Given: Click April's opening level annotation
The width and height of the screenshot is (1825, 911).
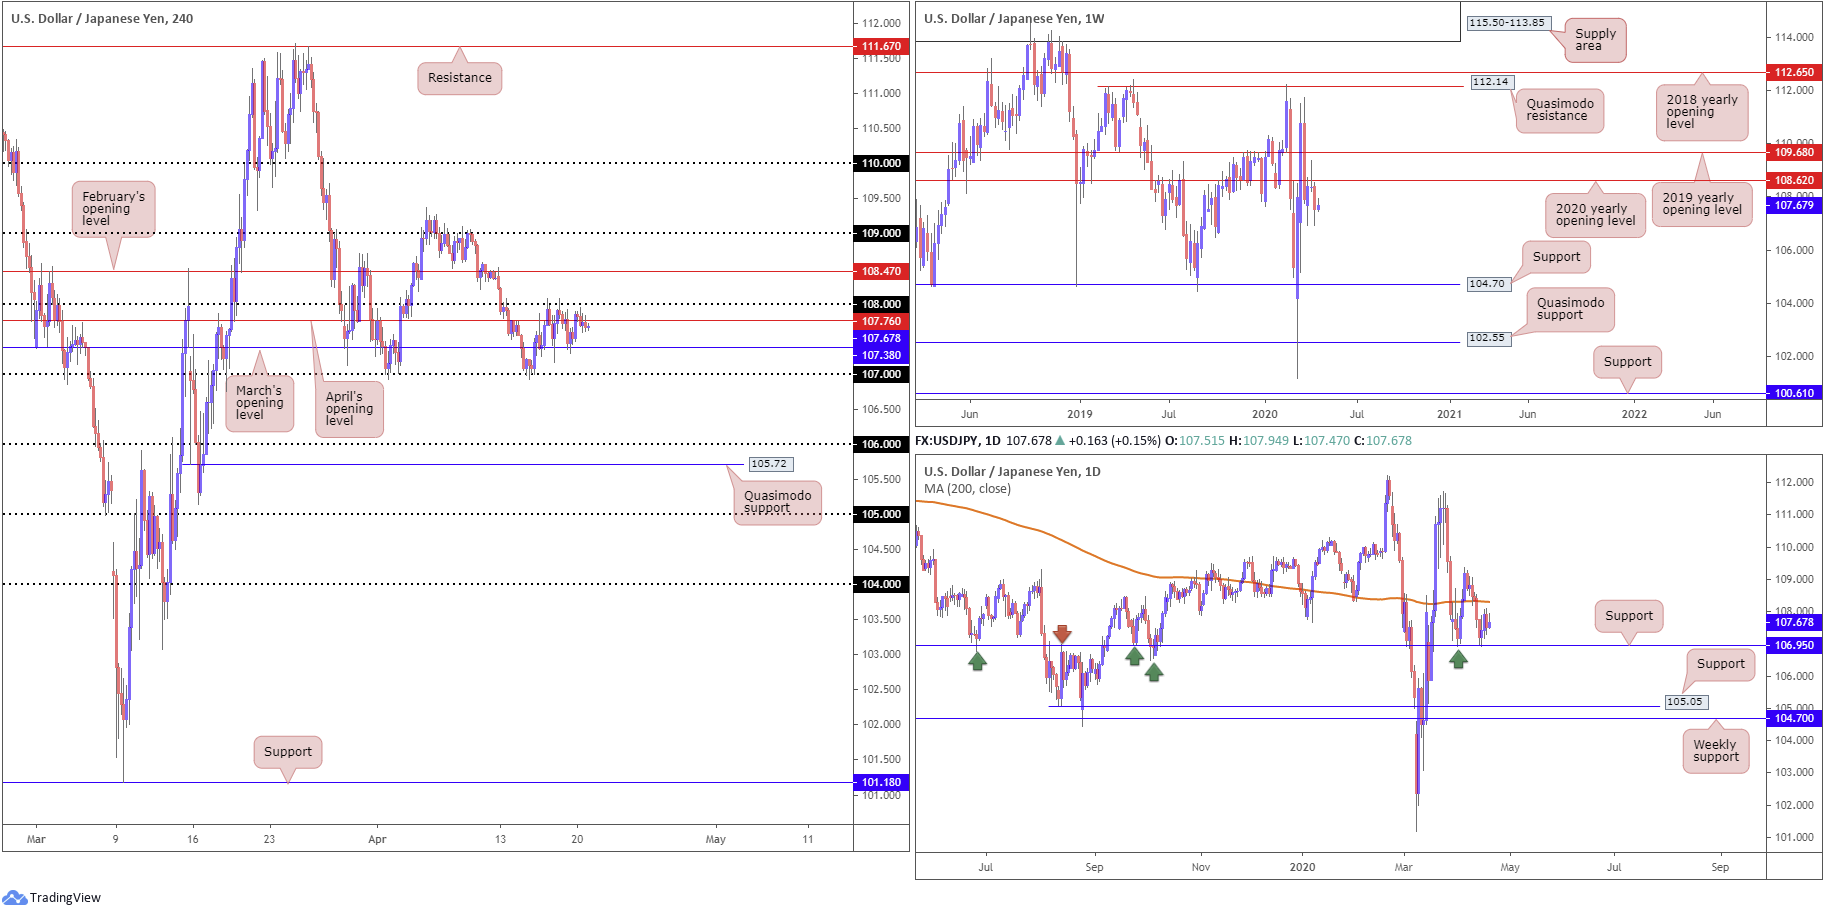Looking at the screenshot, I should [x=349, y=409].
